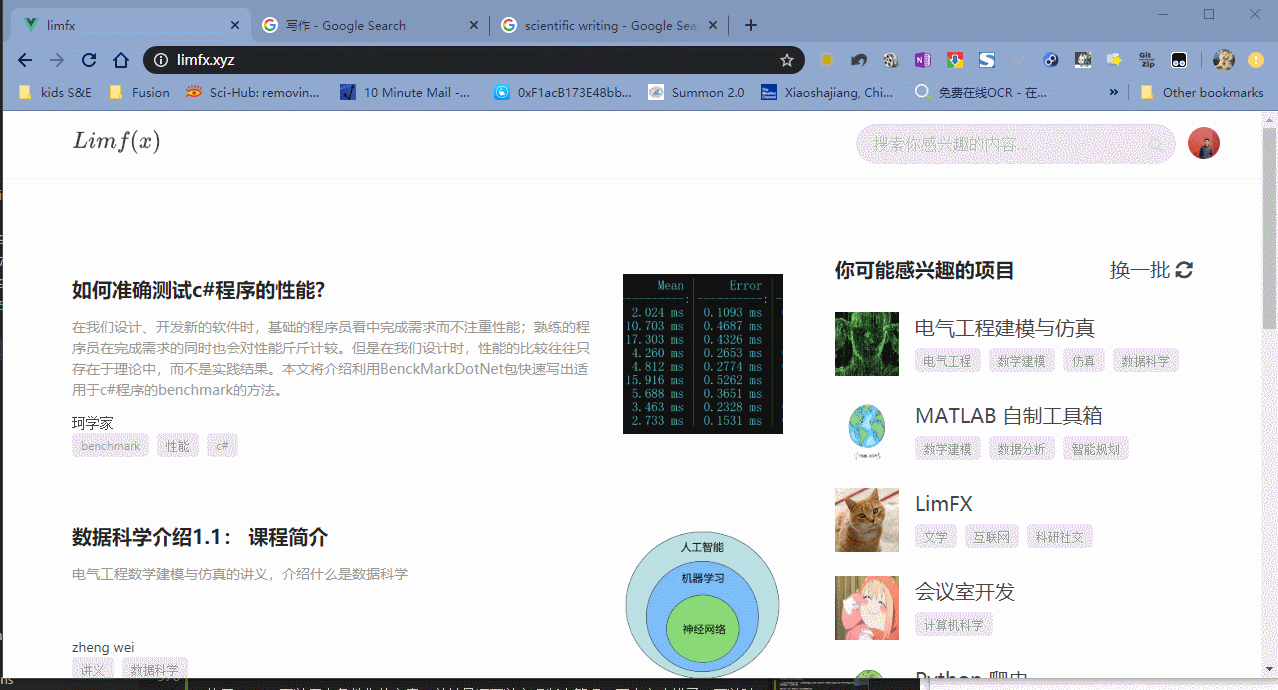Open the black-white eyes extension icon
Viewport: 1278px width, 690px height.
click(1179, 60)
